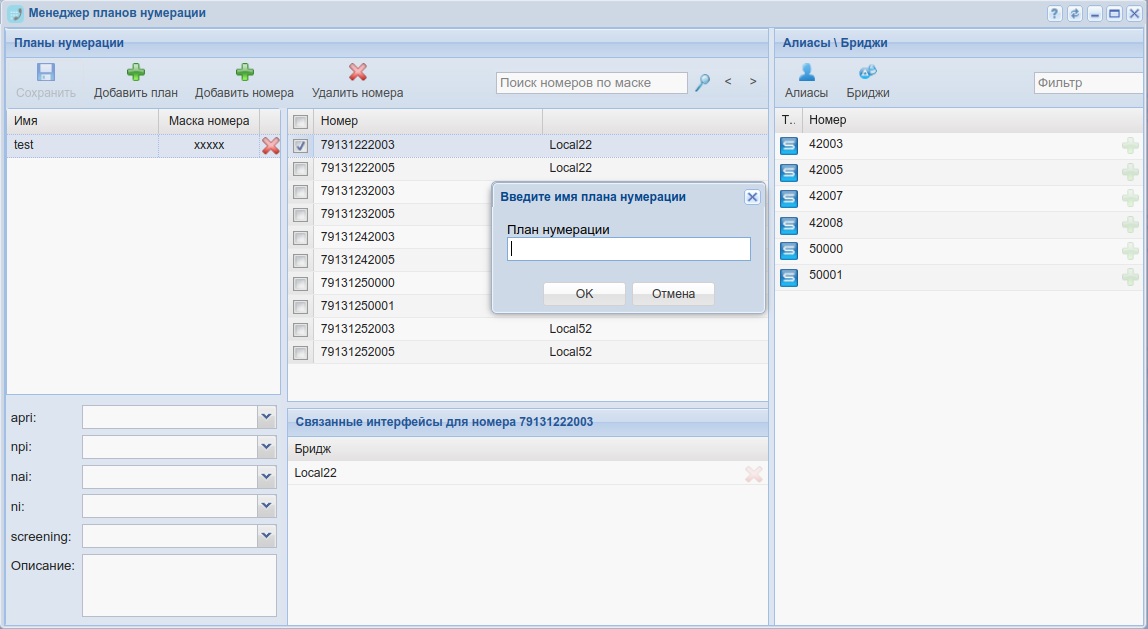
Task: Close the numbering plan name dialog
Action: click(752, 197)
